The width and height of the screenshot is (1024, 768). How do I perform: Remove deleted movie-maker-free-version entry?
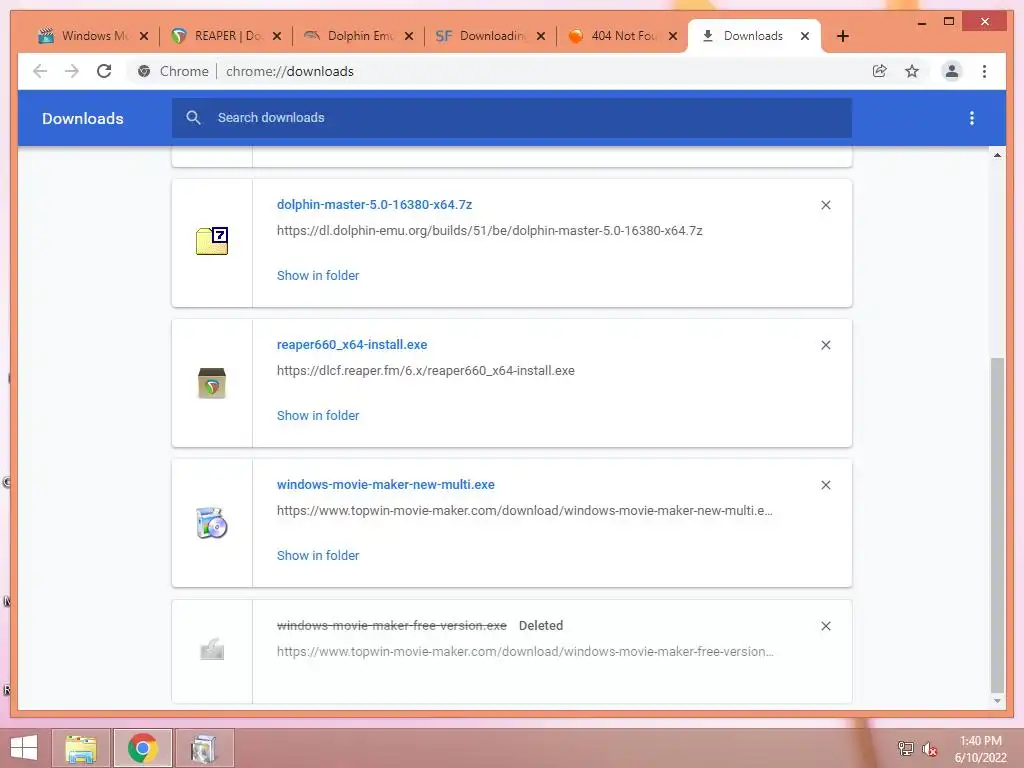pyautogui.click(x=825, y=626)
